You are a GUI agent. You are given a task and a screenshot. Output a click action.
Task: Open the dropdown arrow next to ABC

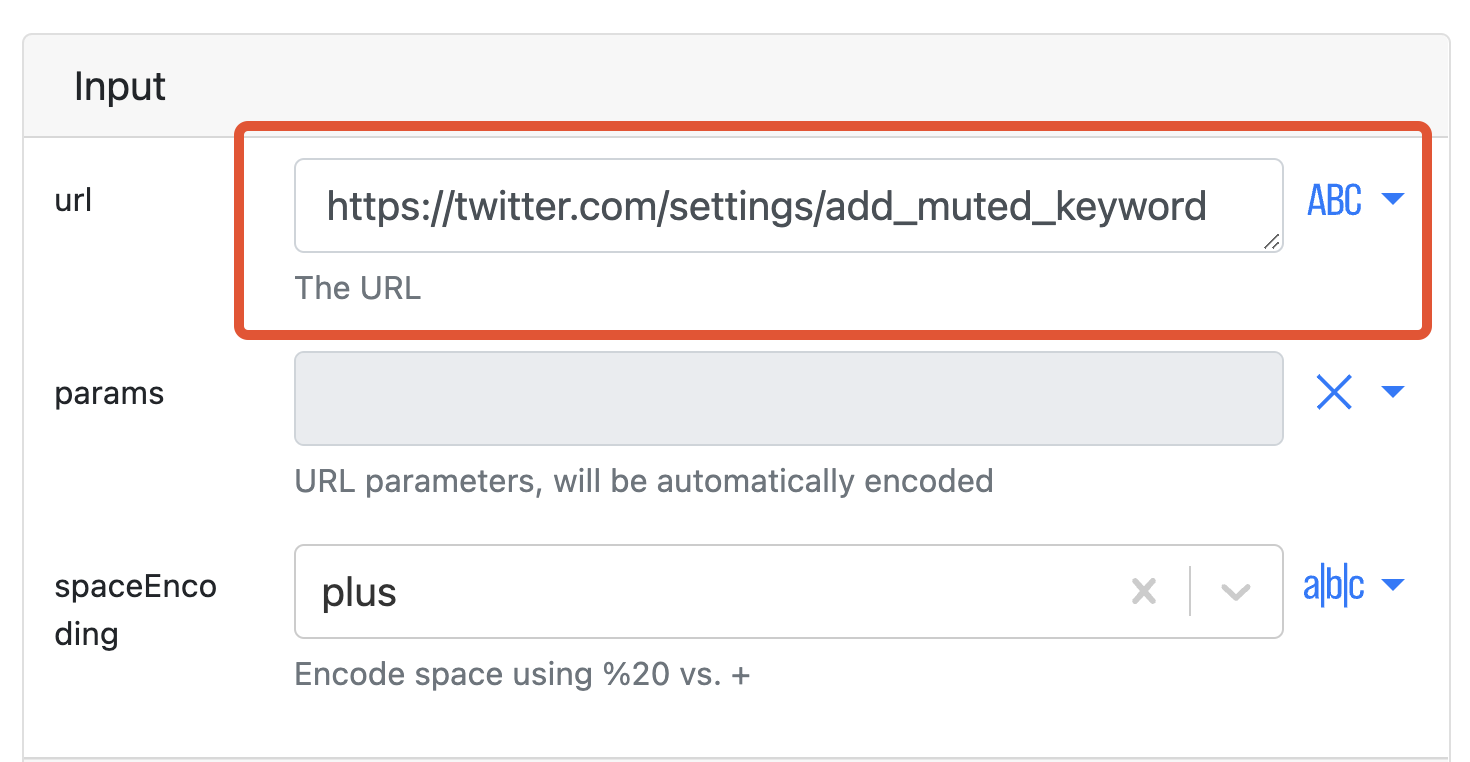1393,200
